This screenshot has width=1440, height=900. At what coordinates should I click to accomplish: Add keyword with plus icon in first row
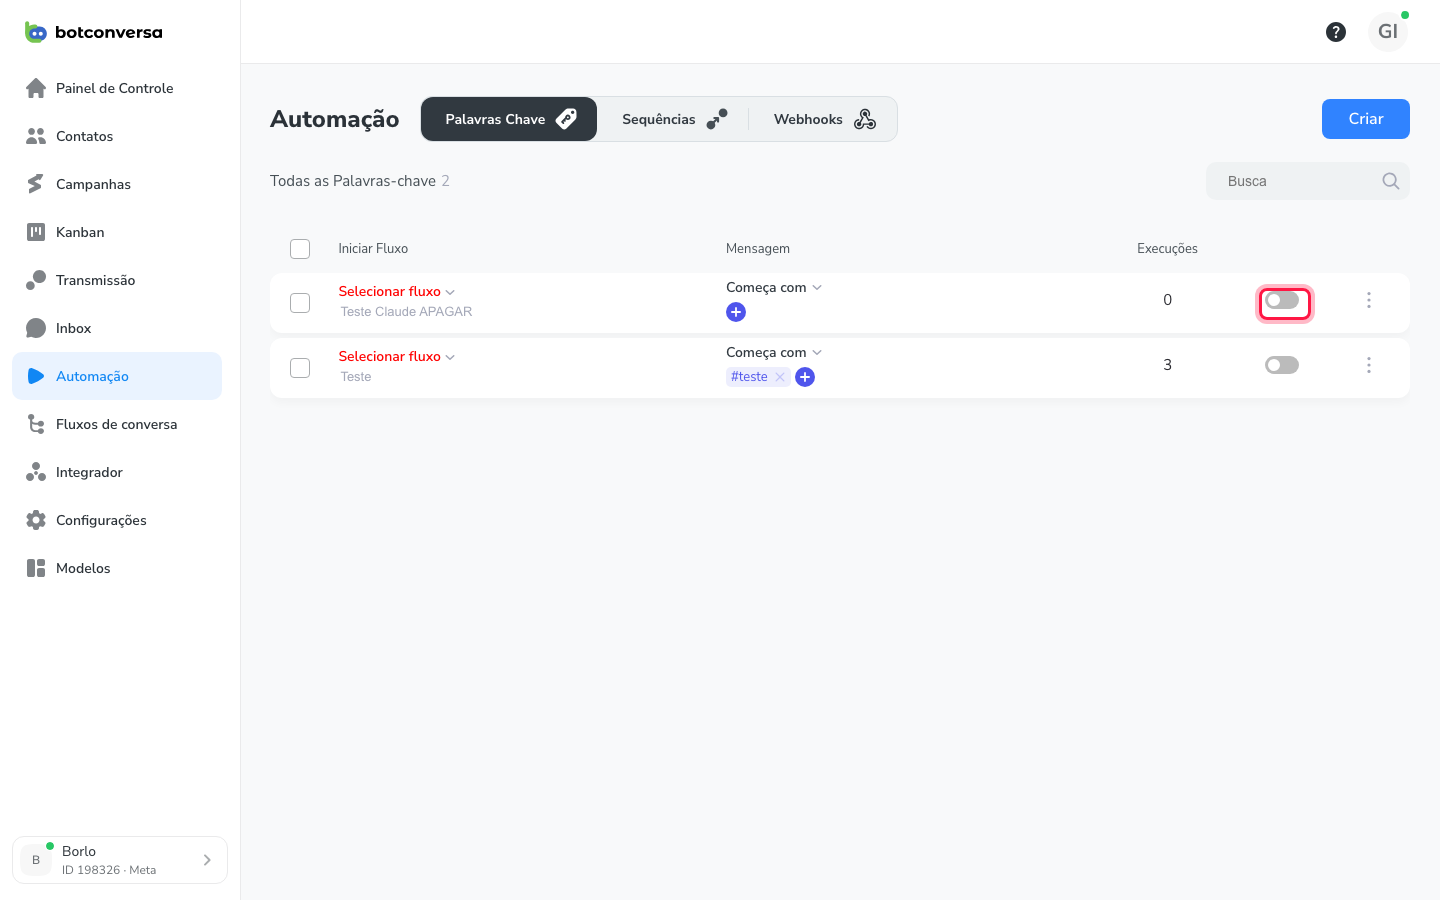pos(736,312)
